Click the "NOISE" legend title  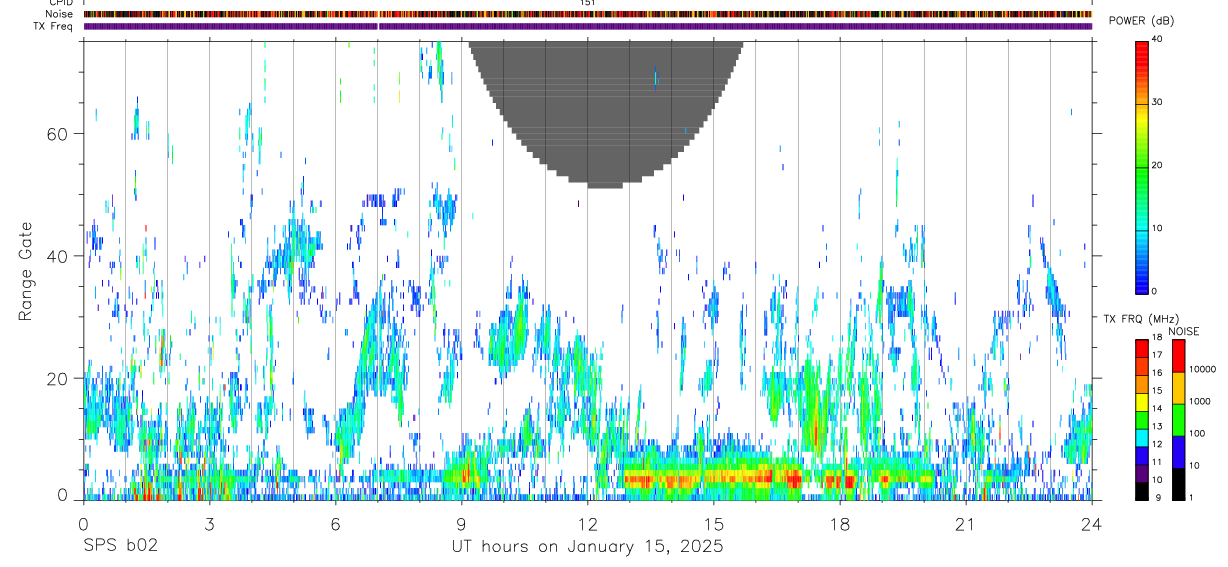[1183, 331]
